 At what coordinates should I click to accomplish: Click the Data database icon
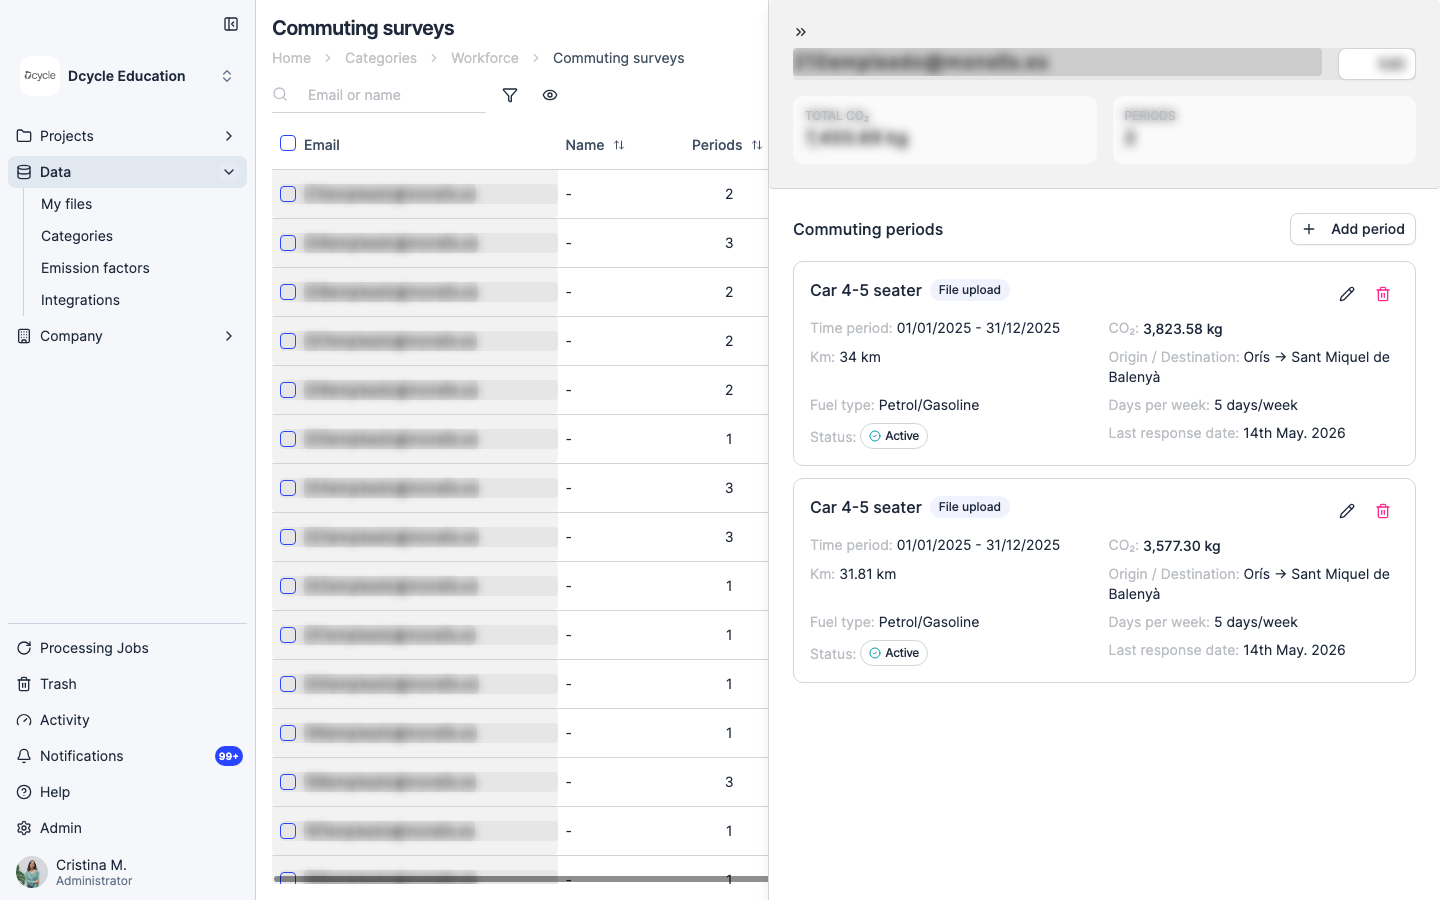[x=24, y=172]
